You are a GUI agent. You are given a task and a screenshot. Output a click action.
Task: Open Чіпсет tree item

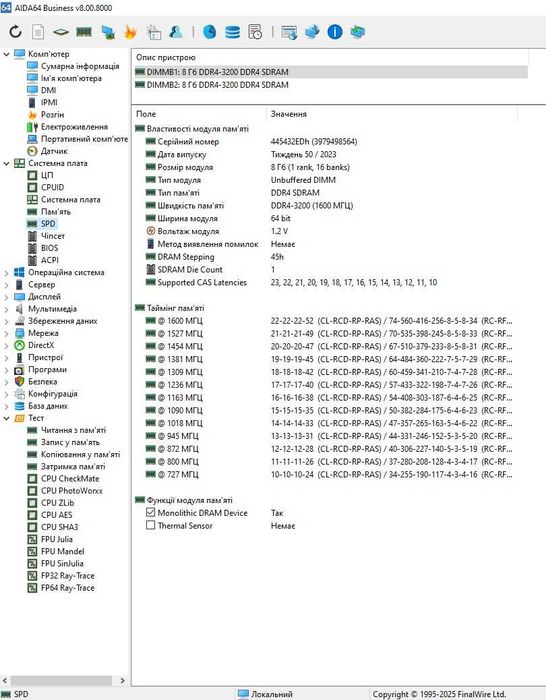pos(53,236)
